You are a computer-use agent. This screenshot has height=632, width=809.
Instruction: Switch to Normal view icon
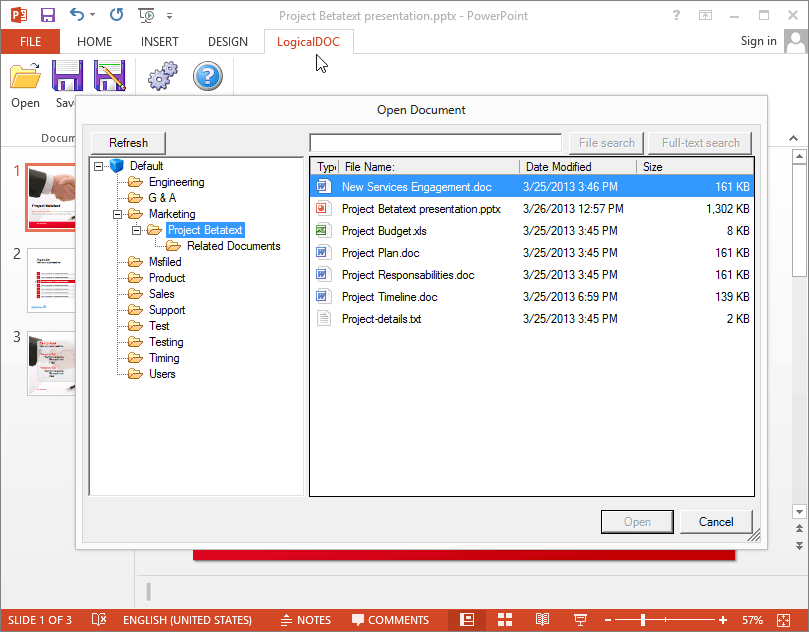point(467,620)
